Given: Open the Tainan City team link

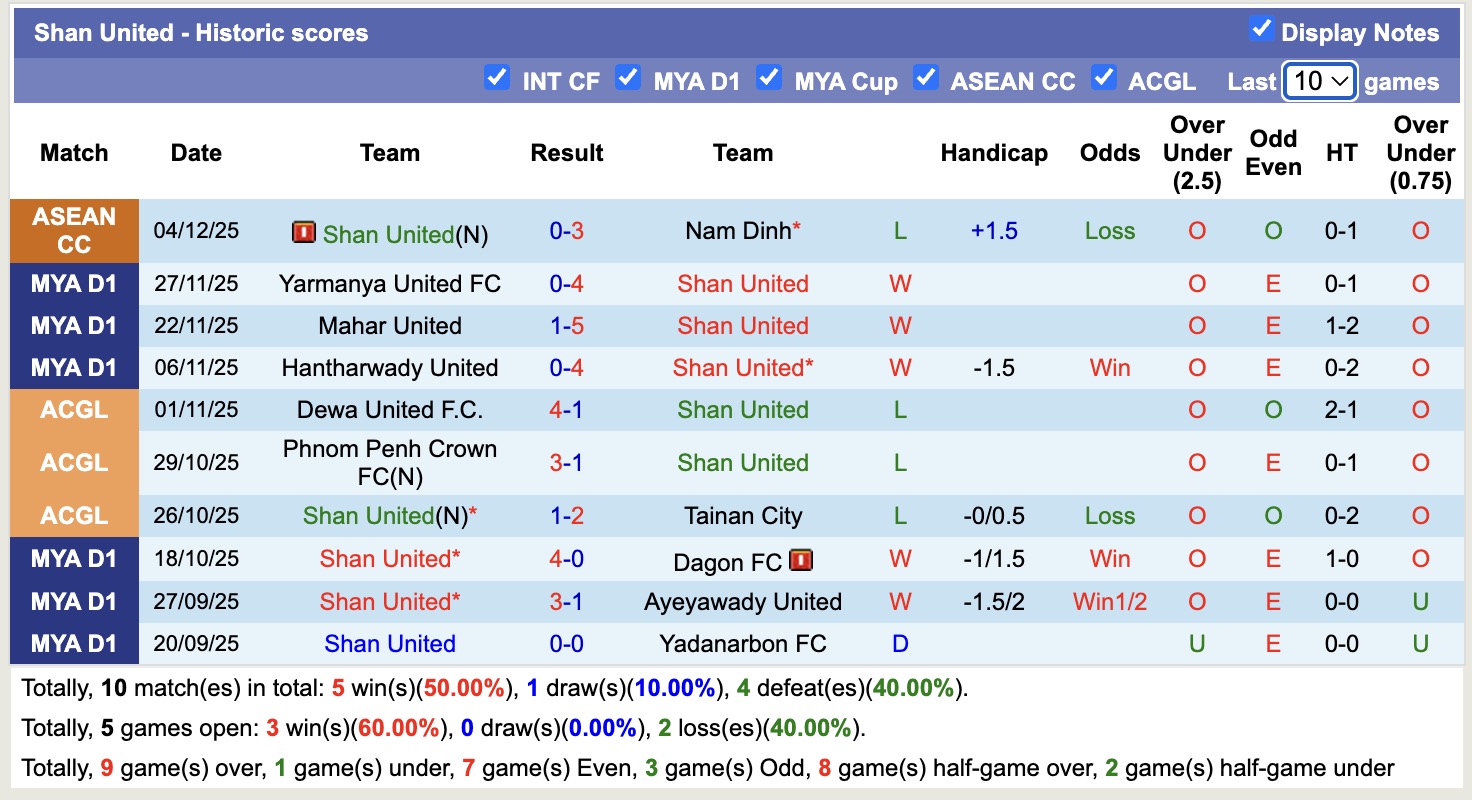Looking at the screenshot, I should (x=743, y=515).
